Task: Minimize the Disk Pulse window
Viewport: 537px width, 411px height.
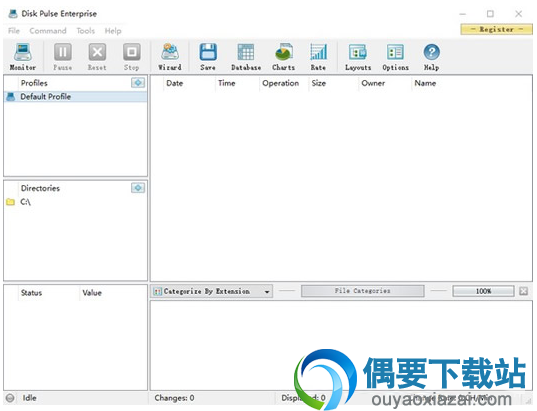Action: pyautogui.click(x=463, y=14)
